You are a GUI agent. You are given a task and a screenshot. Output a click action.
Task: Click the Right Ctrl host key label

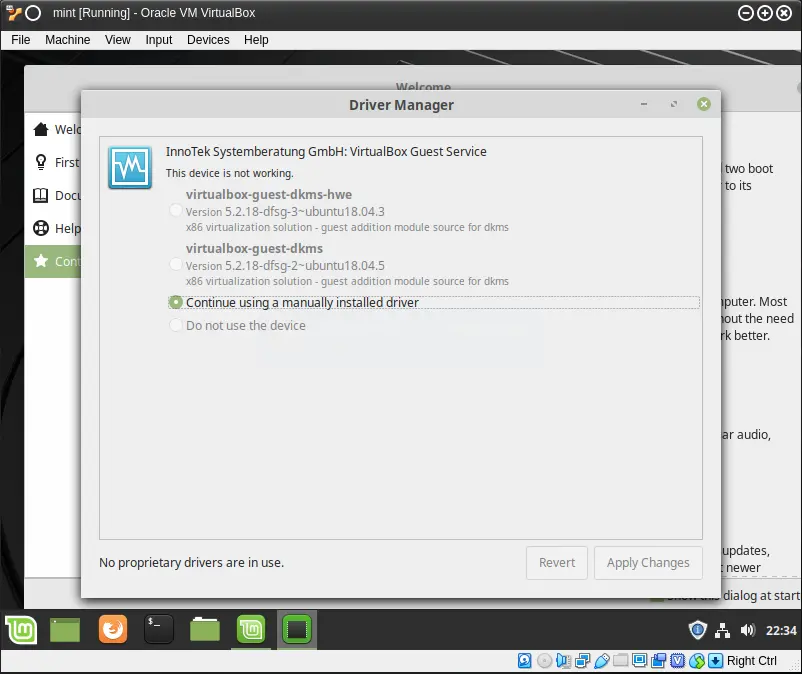(751, 661)
